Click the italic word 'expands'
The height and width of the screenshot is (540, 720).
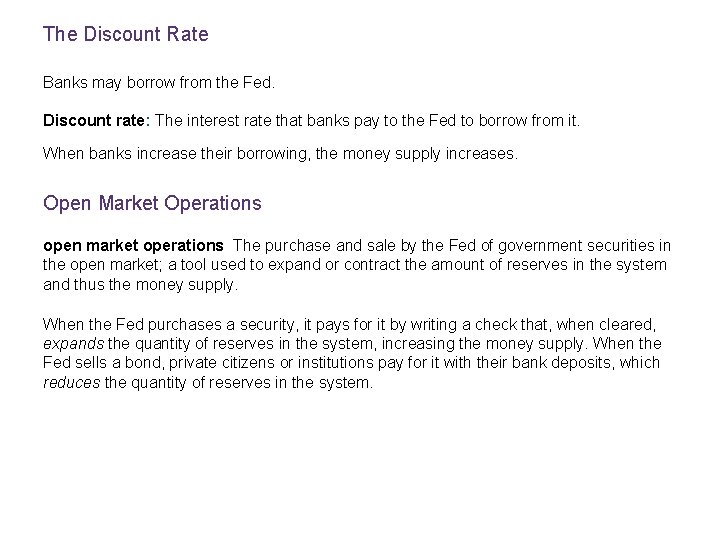coord(70,345)
